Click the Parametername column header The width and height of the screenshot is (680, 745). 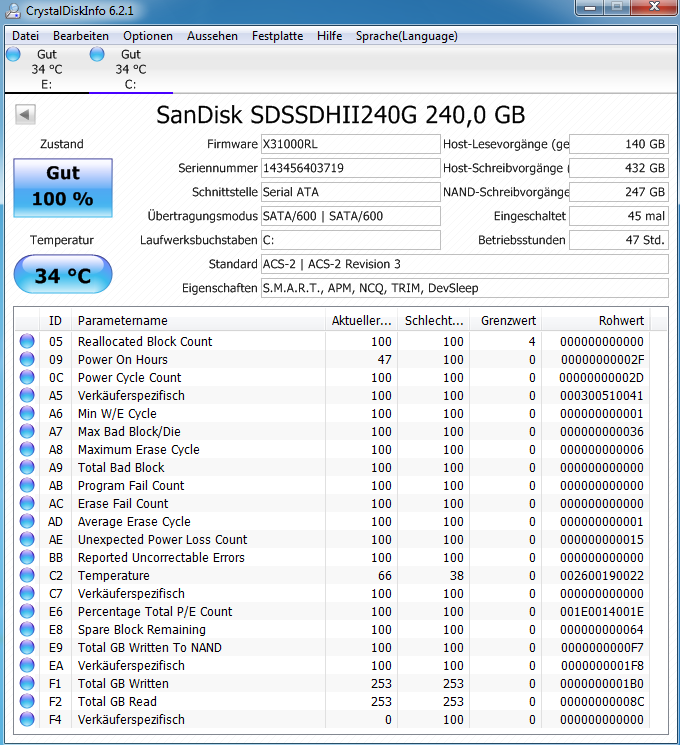tap(198, 321)
